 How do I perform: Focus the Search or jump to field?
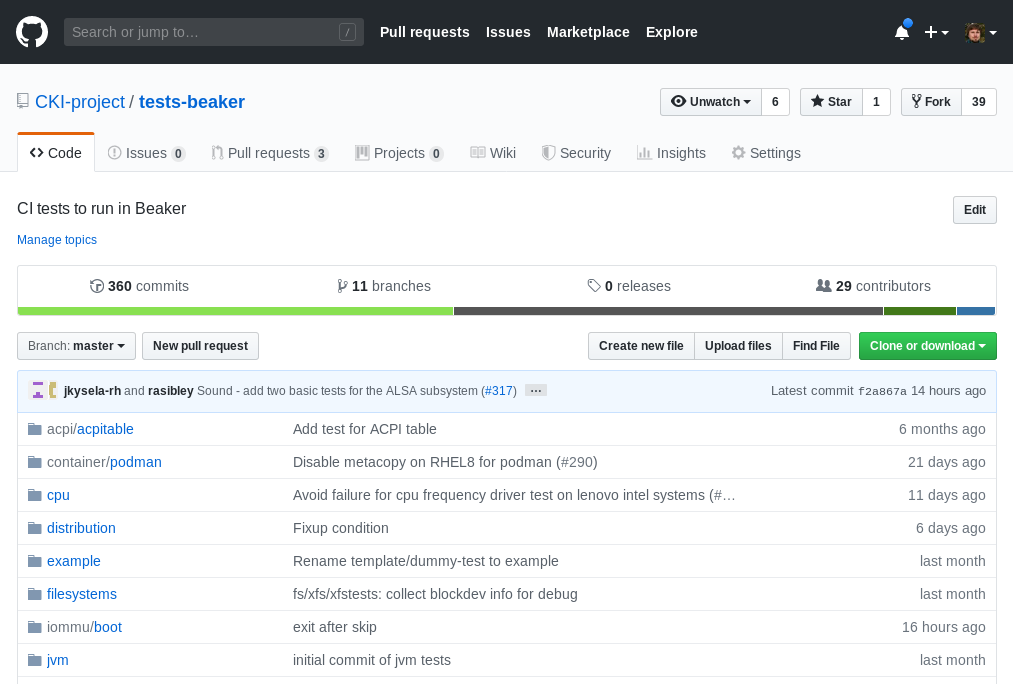pos(214,32)
